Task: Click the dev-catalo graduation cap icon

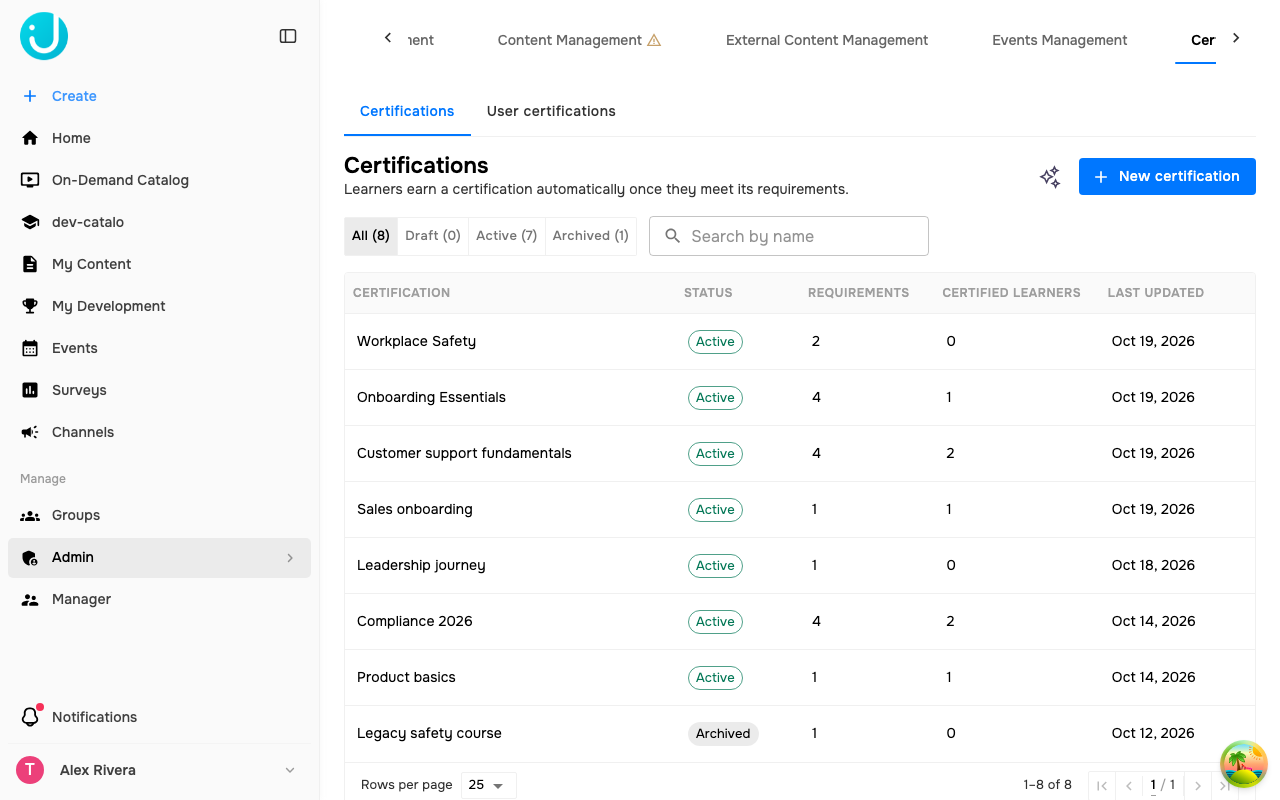Action: pyautogui.click(x=30, y=222)
